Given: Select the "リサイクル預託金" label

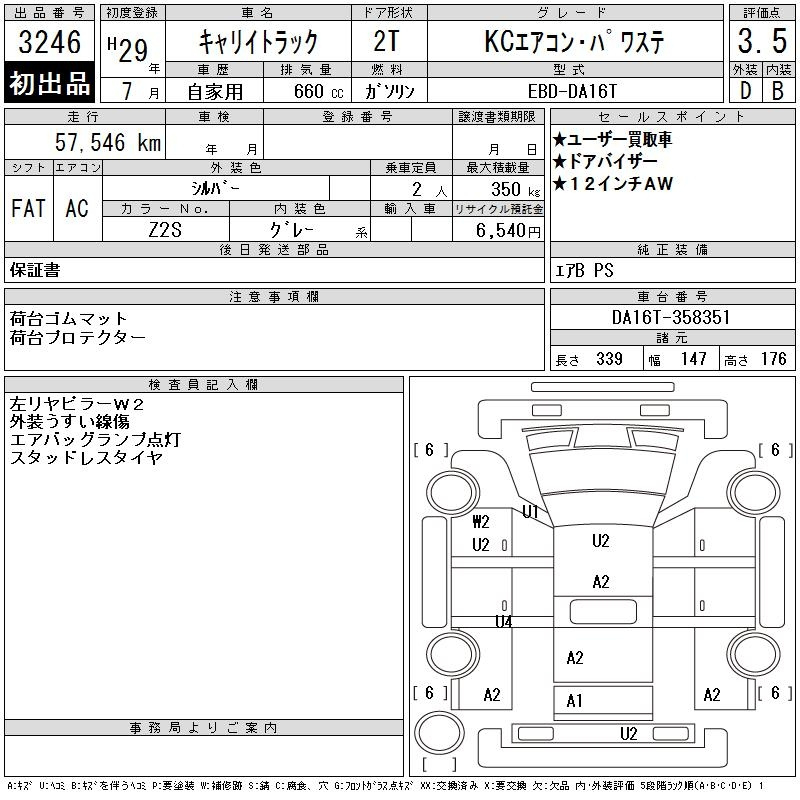Looking at the screenshot, I should pos(498,209).
